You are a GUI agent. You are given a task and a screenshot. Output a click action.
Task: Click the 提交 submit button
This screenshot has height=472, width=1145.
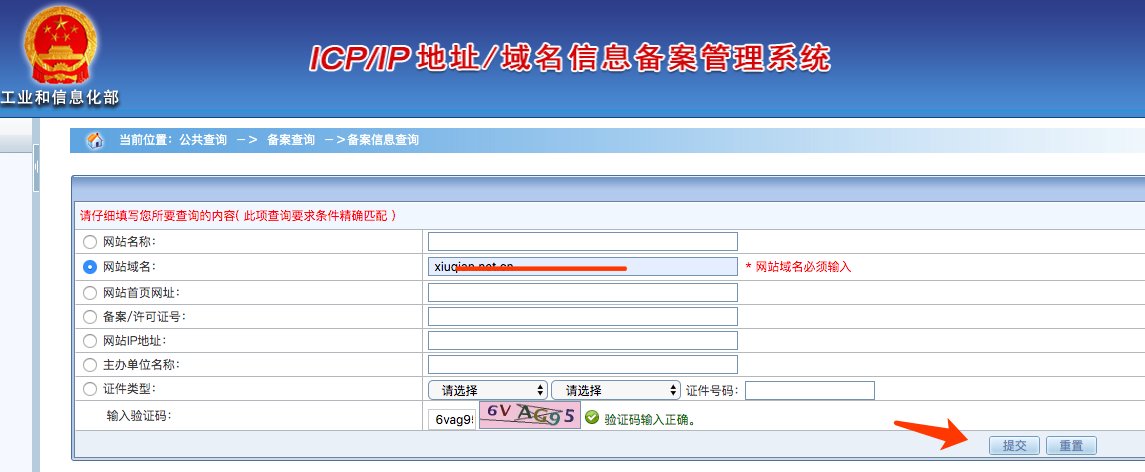(x=1014, y=446)
